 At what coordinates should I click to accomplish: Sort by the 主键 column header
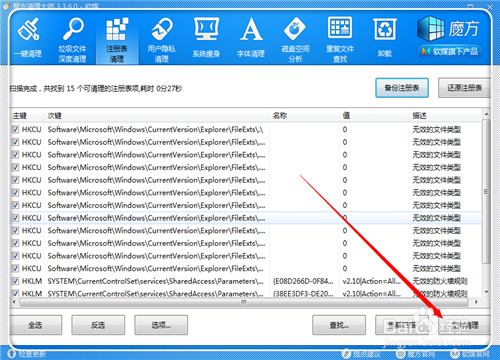(x=27, y=116)
